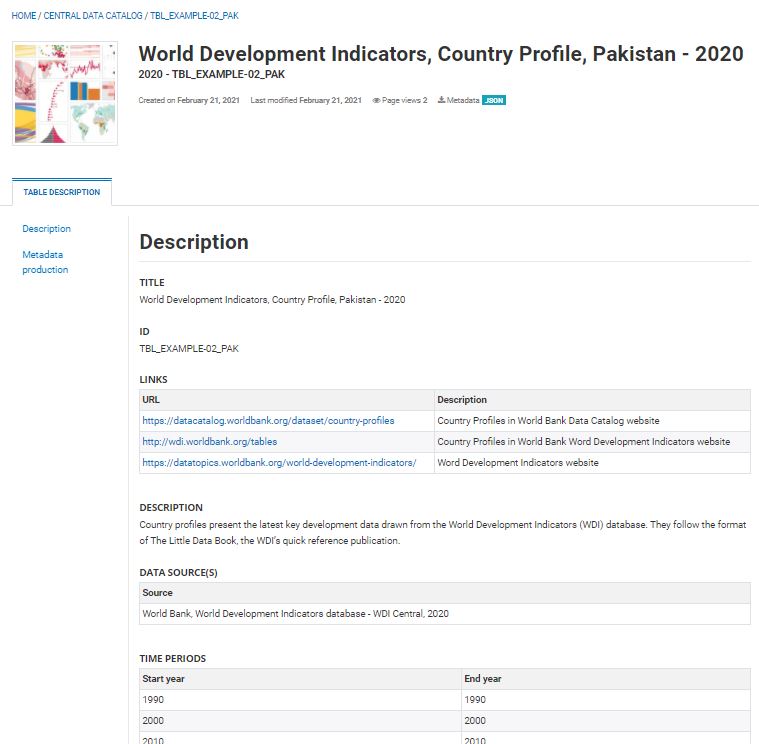Click the TBL_EXAMPLE-02_PAK breadcrumb
The height and width of the screenshot is (744, 759).
194,16
